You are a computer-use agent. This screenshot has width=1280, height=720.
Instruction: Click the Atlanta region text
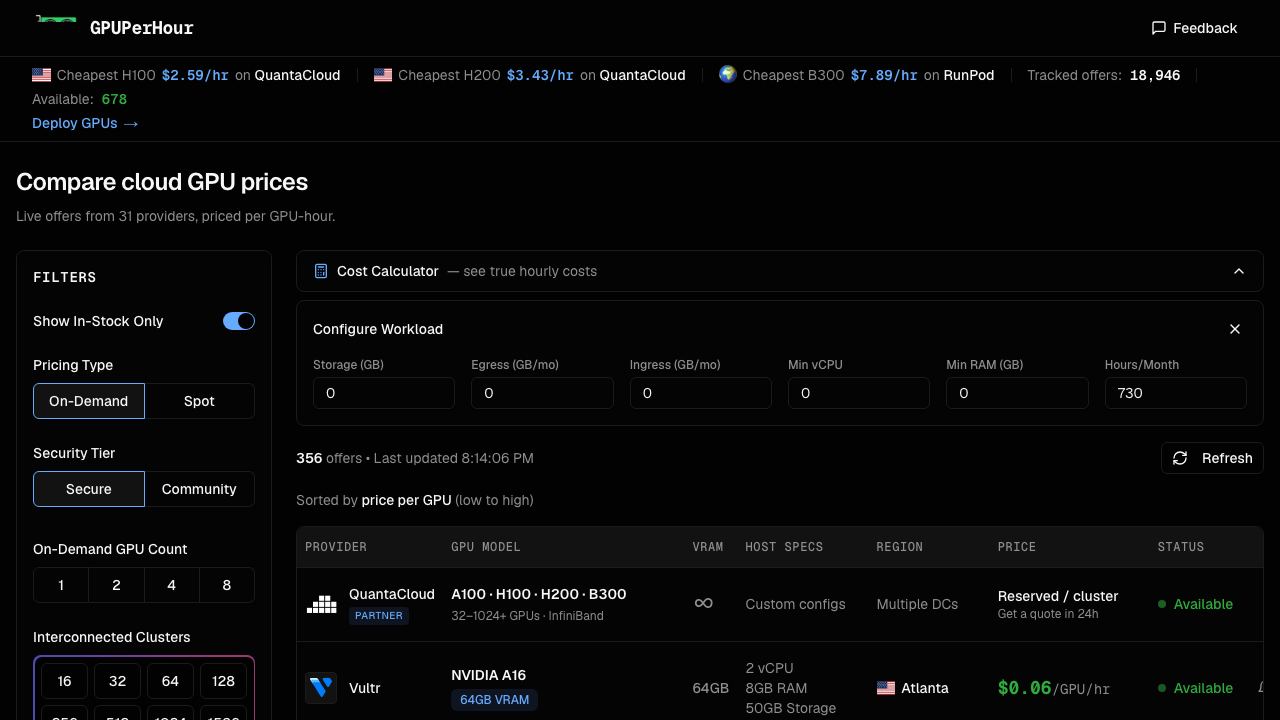[x=925, y=688]
